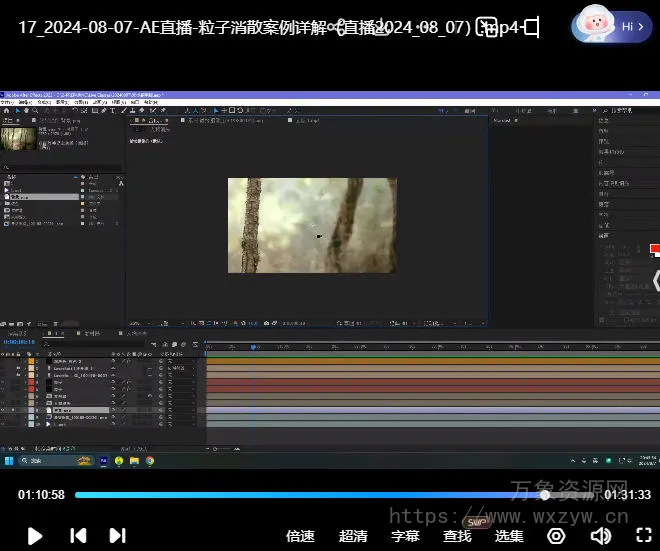Click the forest footage in the composition viewer
Image resolution: width=660 pixels, height=551 pixels.
pos(312,225)
